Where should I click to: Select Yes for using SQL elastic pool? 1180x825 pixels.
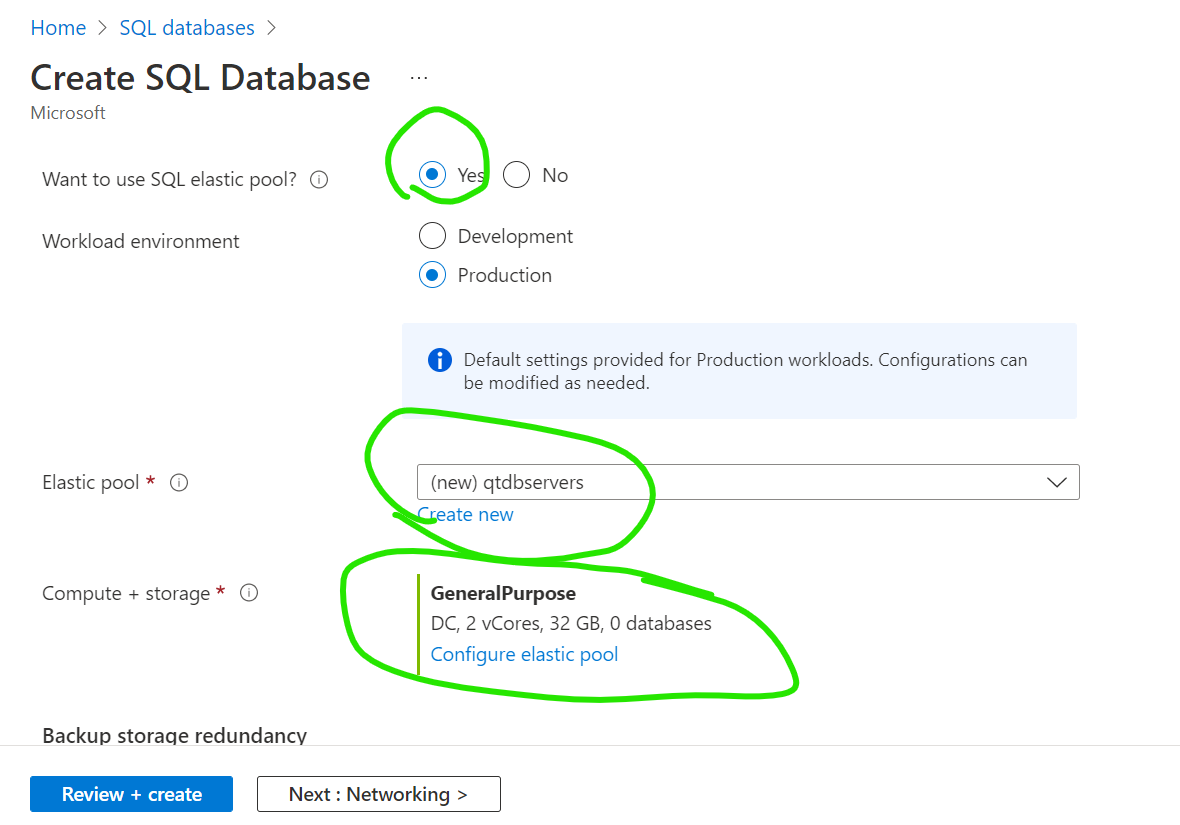pos(432,174)
